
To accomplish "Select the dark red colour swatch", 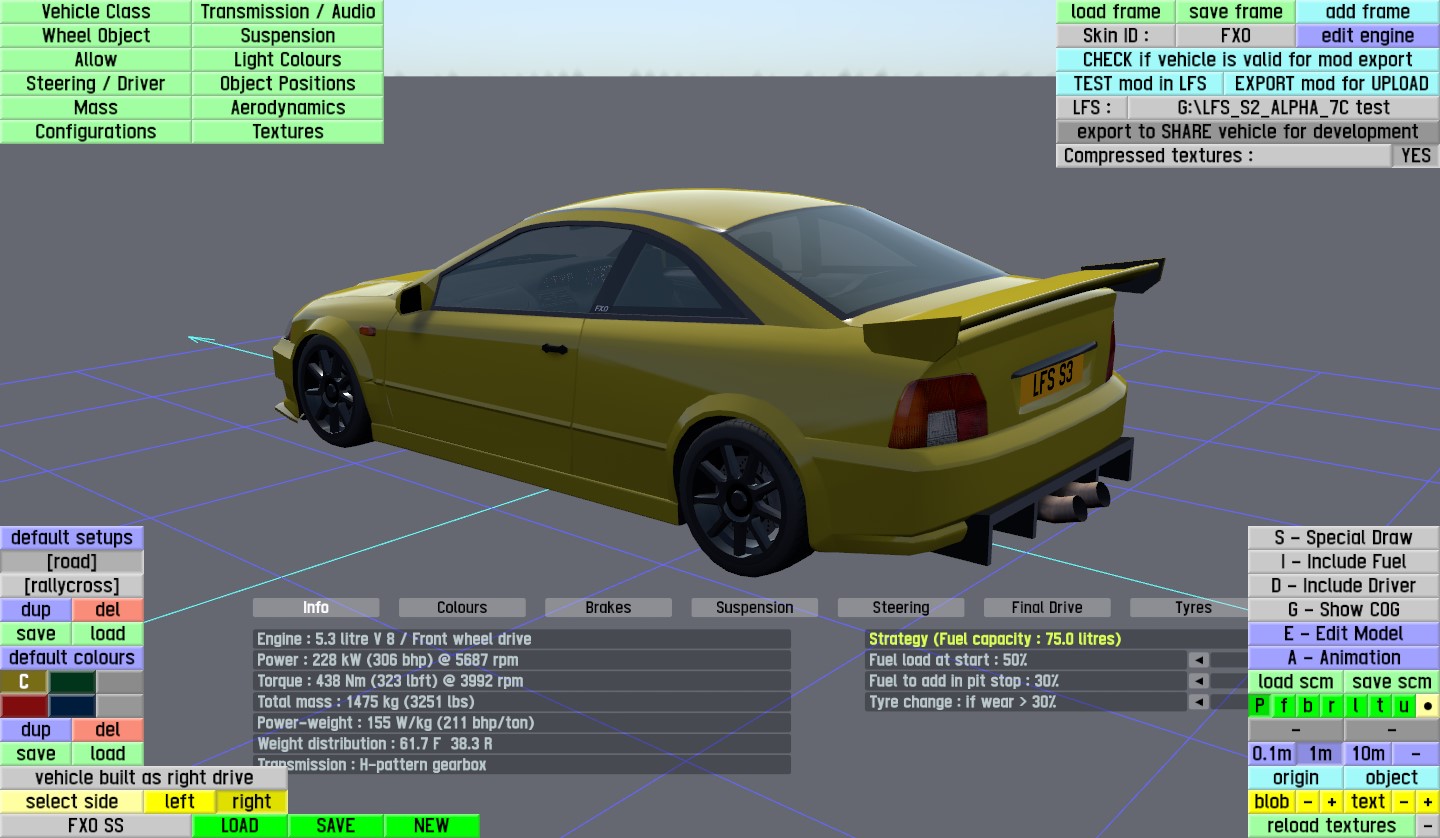I will tap(24, 706).
